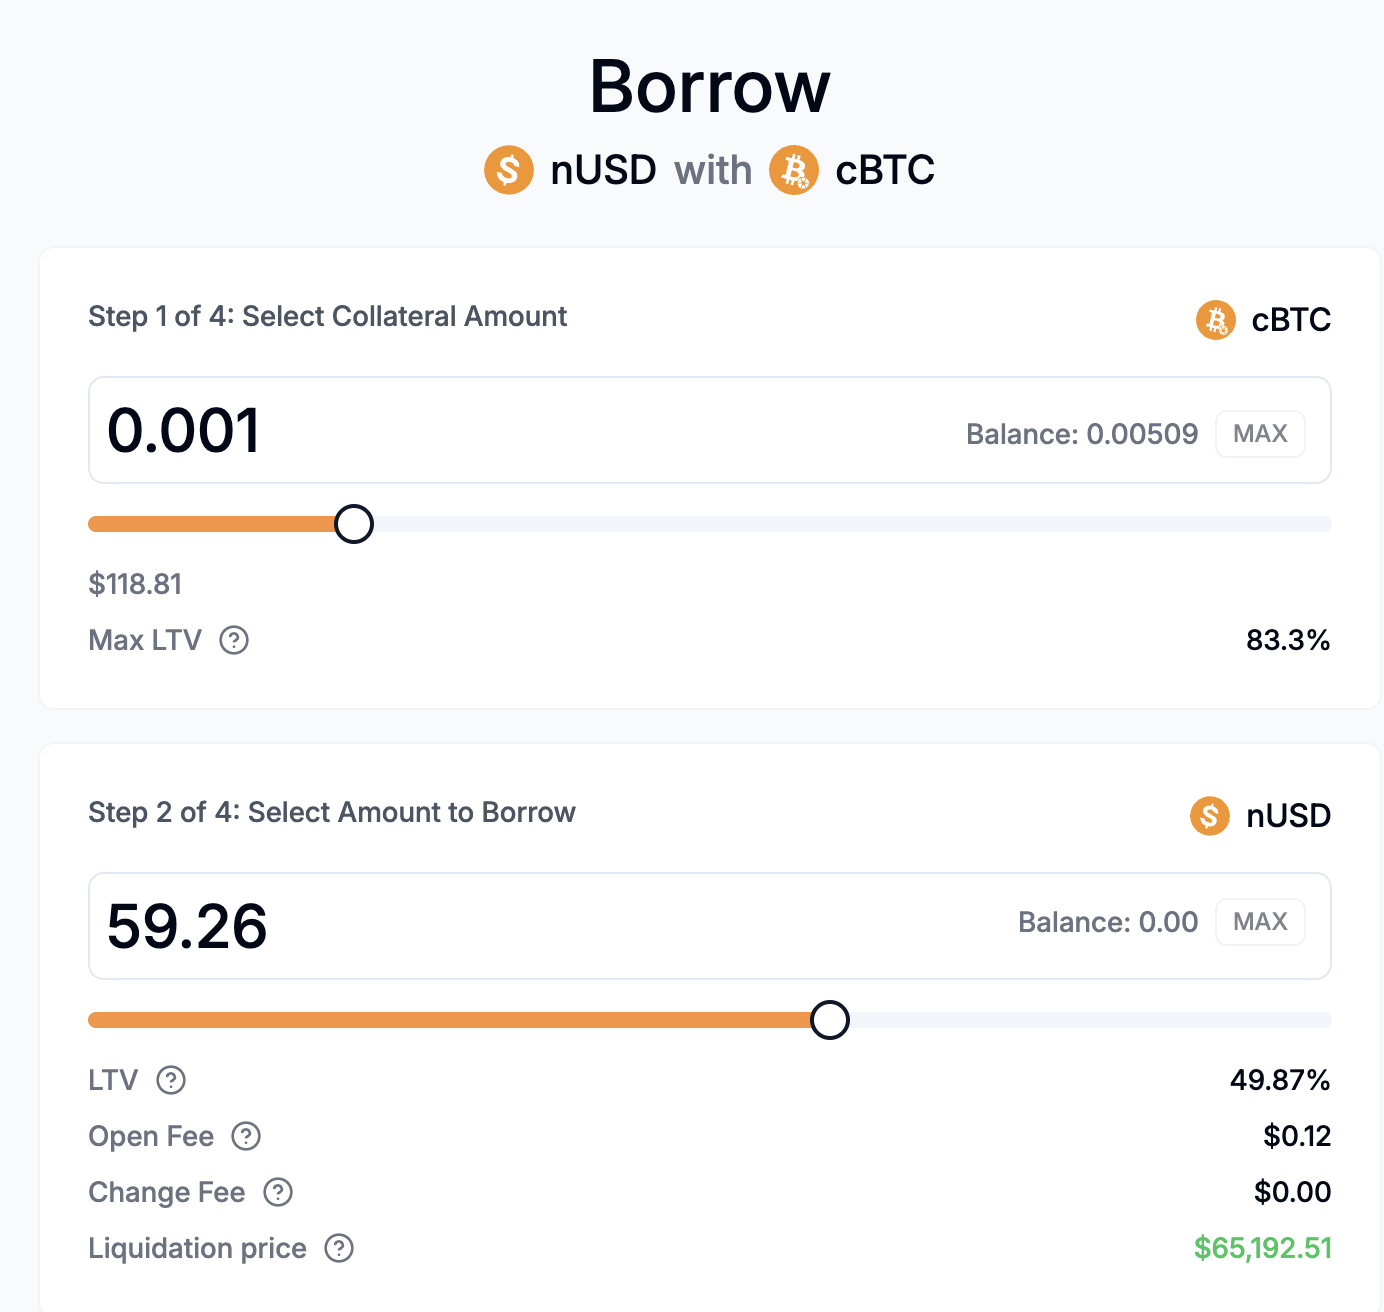The height and width of the screenshot is (1312, 1384).
Task: Click the cBTC icon in Step 1 card
Action: pos(1216,320)
